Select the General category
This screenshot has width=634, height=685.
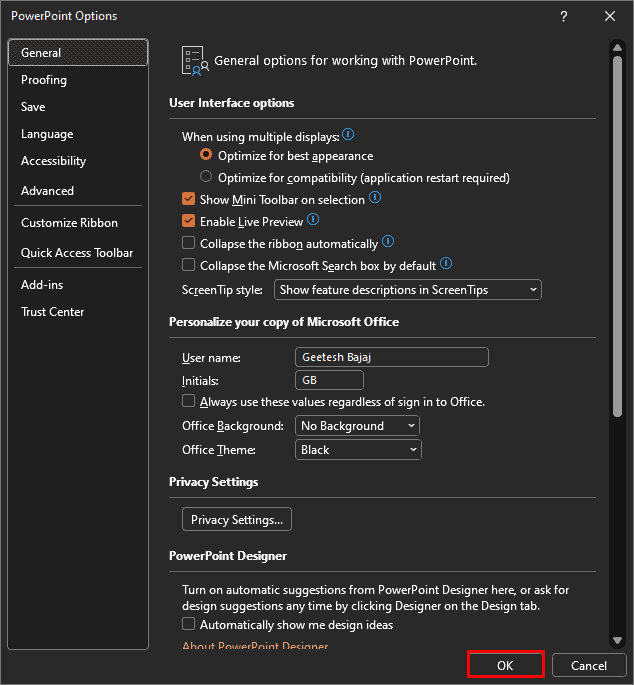coord(78,53)
